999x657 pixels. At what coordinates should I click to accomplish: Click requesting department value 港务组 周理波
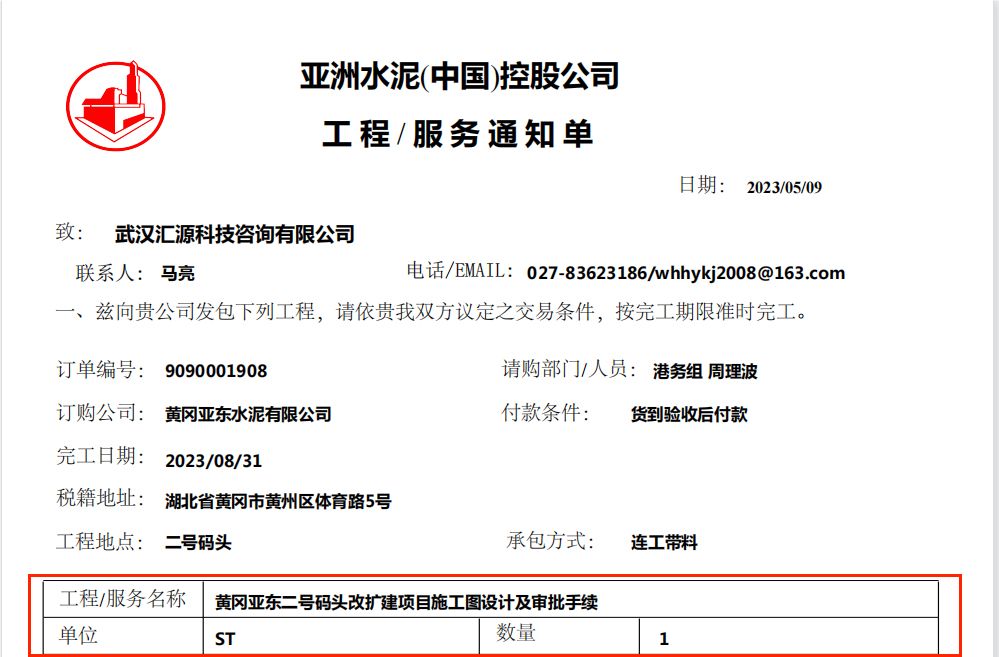pos(705,372)
